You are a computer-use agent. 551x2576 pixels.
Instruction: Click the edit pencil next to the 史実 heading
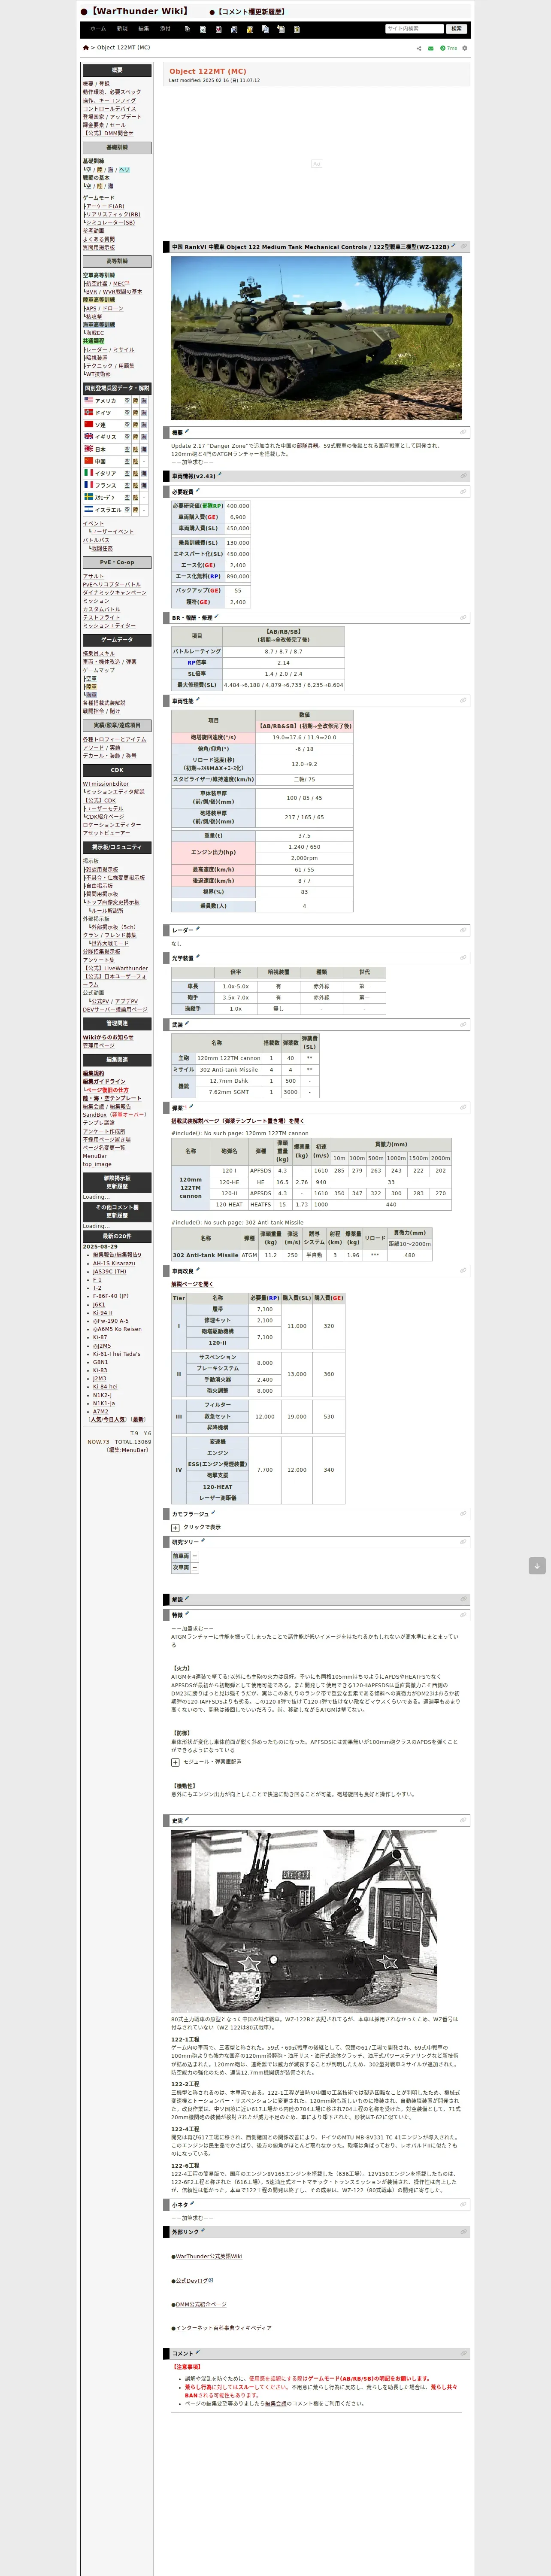tap(187, 1820)
